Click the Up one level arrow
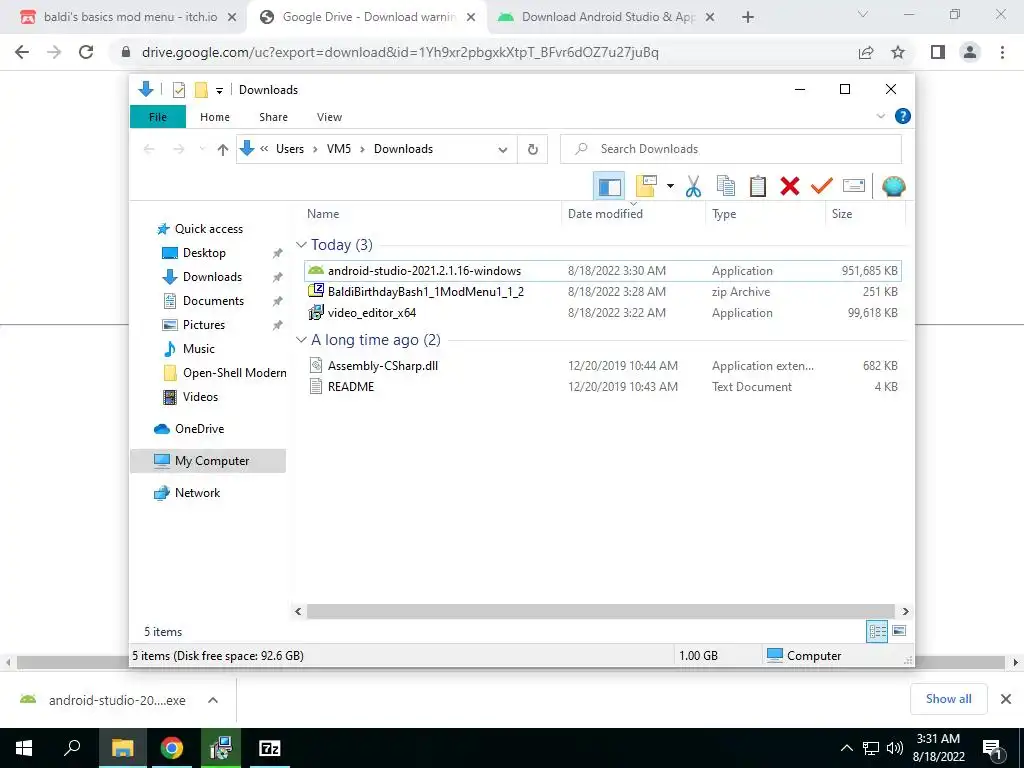The width and height of the screenshot is (1024, 768). pos(223,150)
